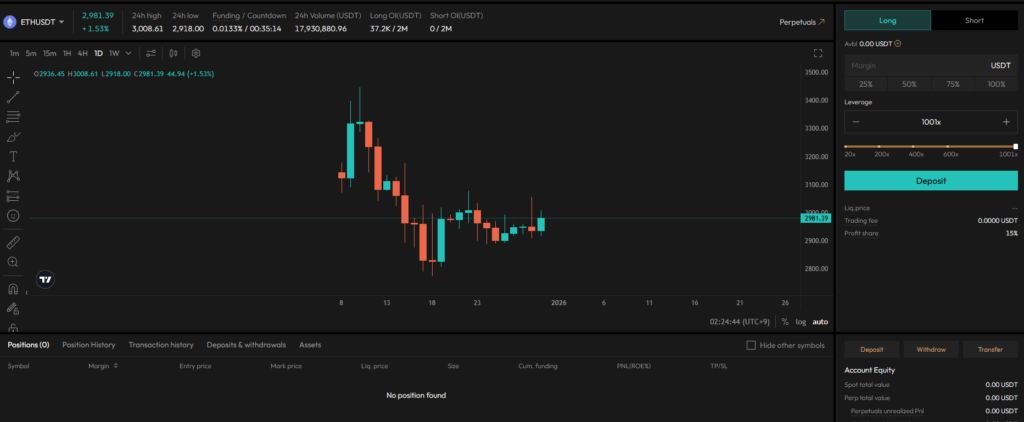Enter fullscreen chart mode
The width and height of the screenshot is (1024, 422).
[x=818, y=53]
